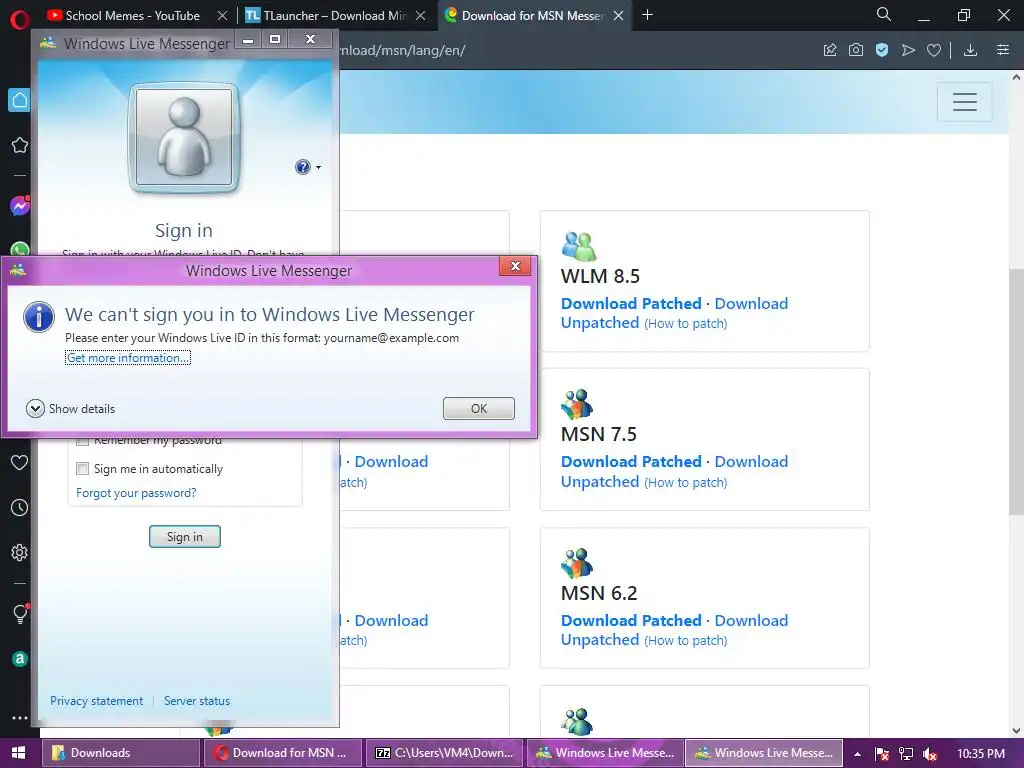
Task: Open the Downloads taskbar item
Action: click(121, 753)
